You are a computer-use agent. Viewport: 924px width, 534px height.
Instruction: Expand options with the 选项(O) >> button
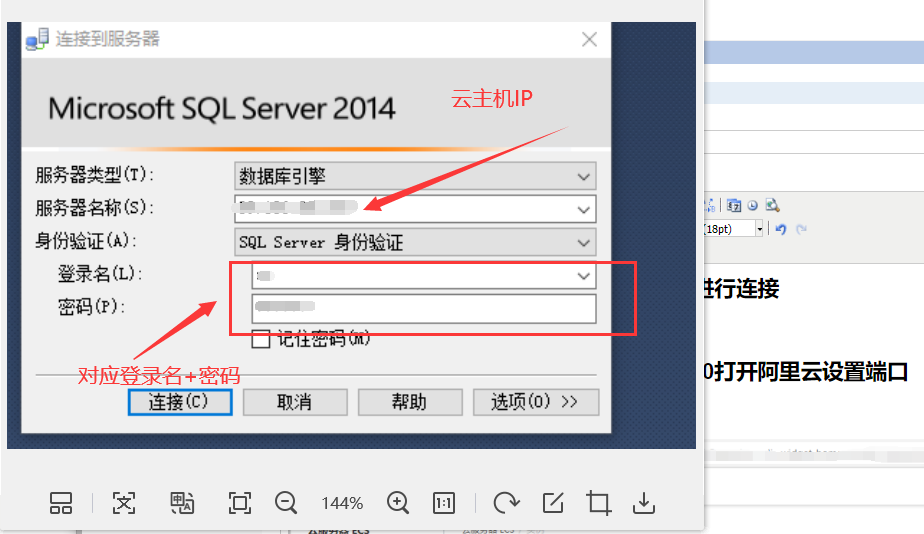tap(536, 402)
